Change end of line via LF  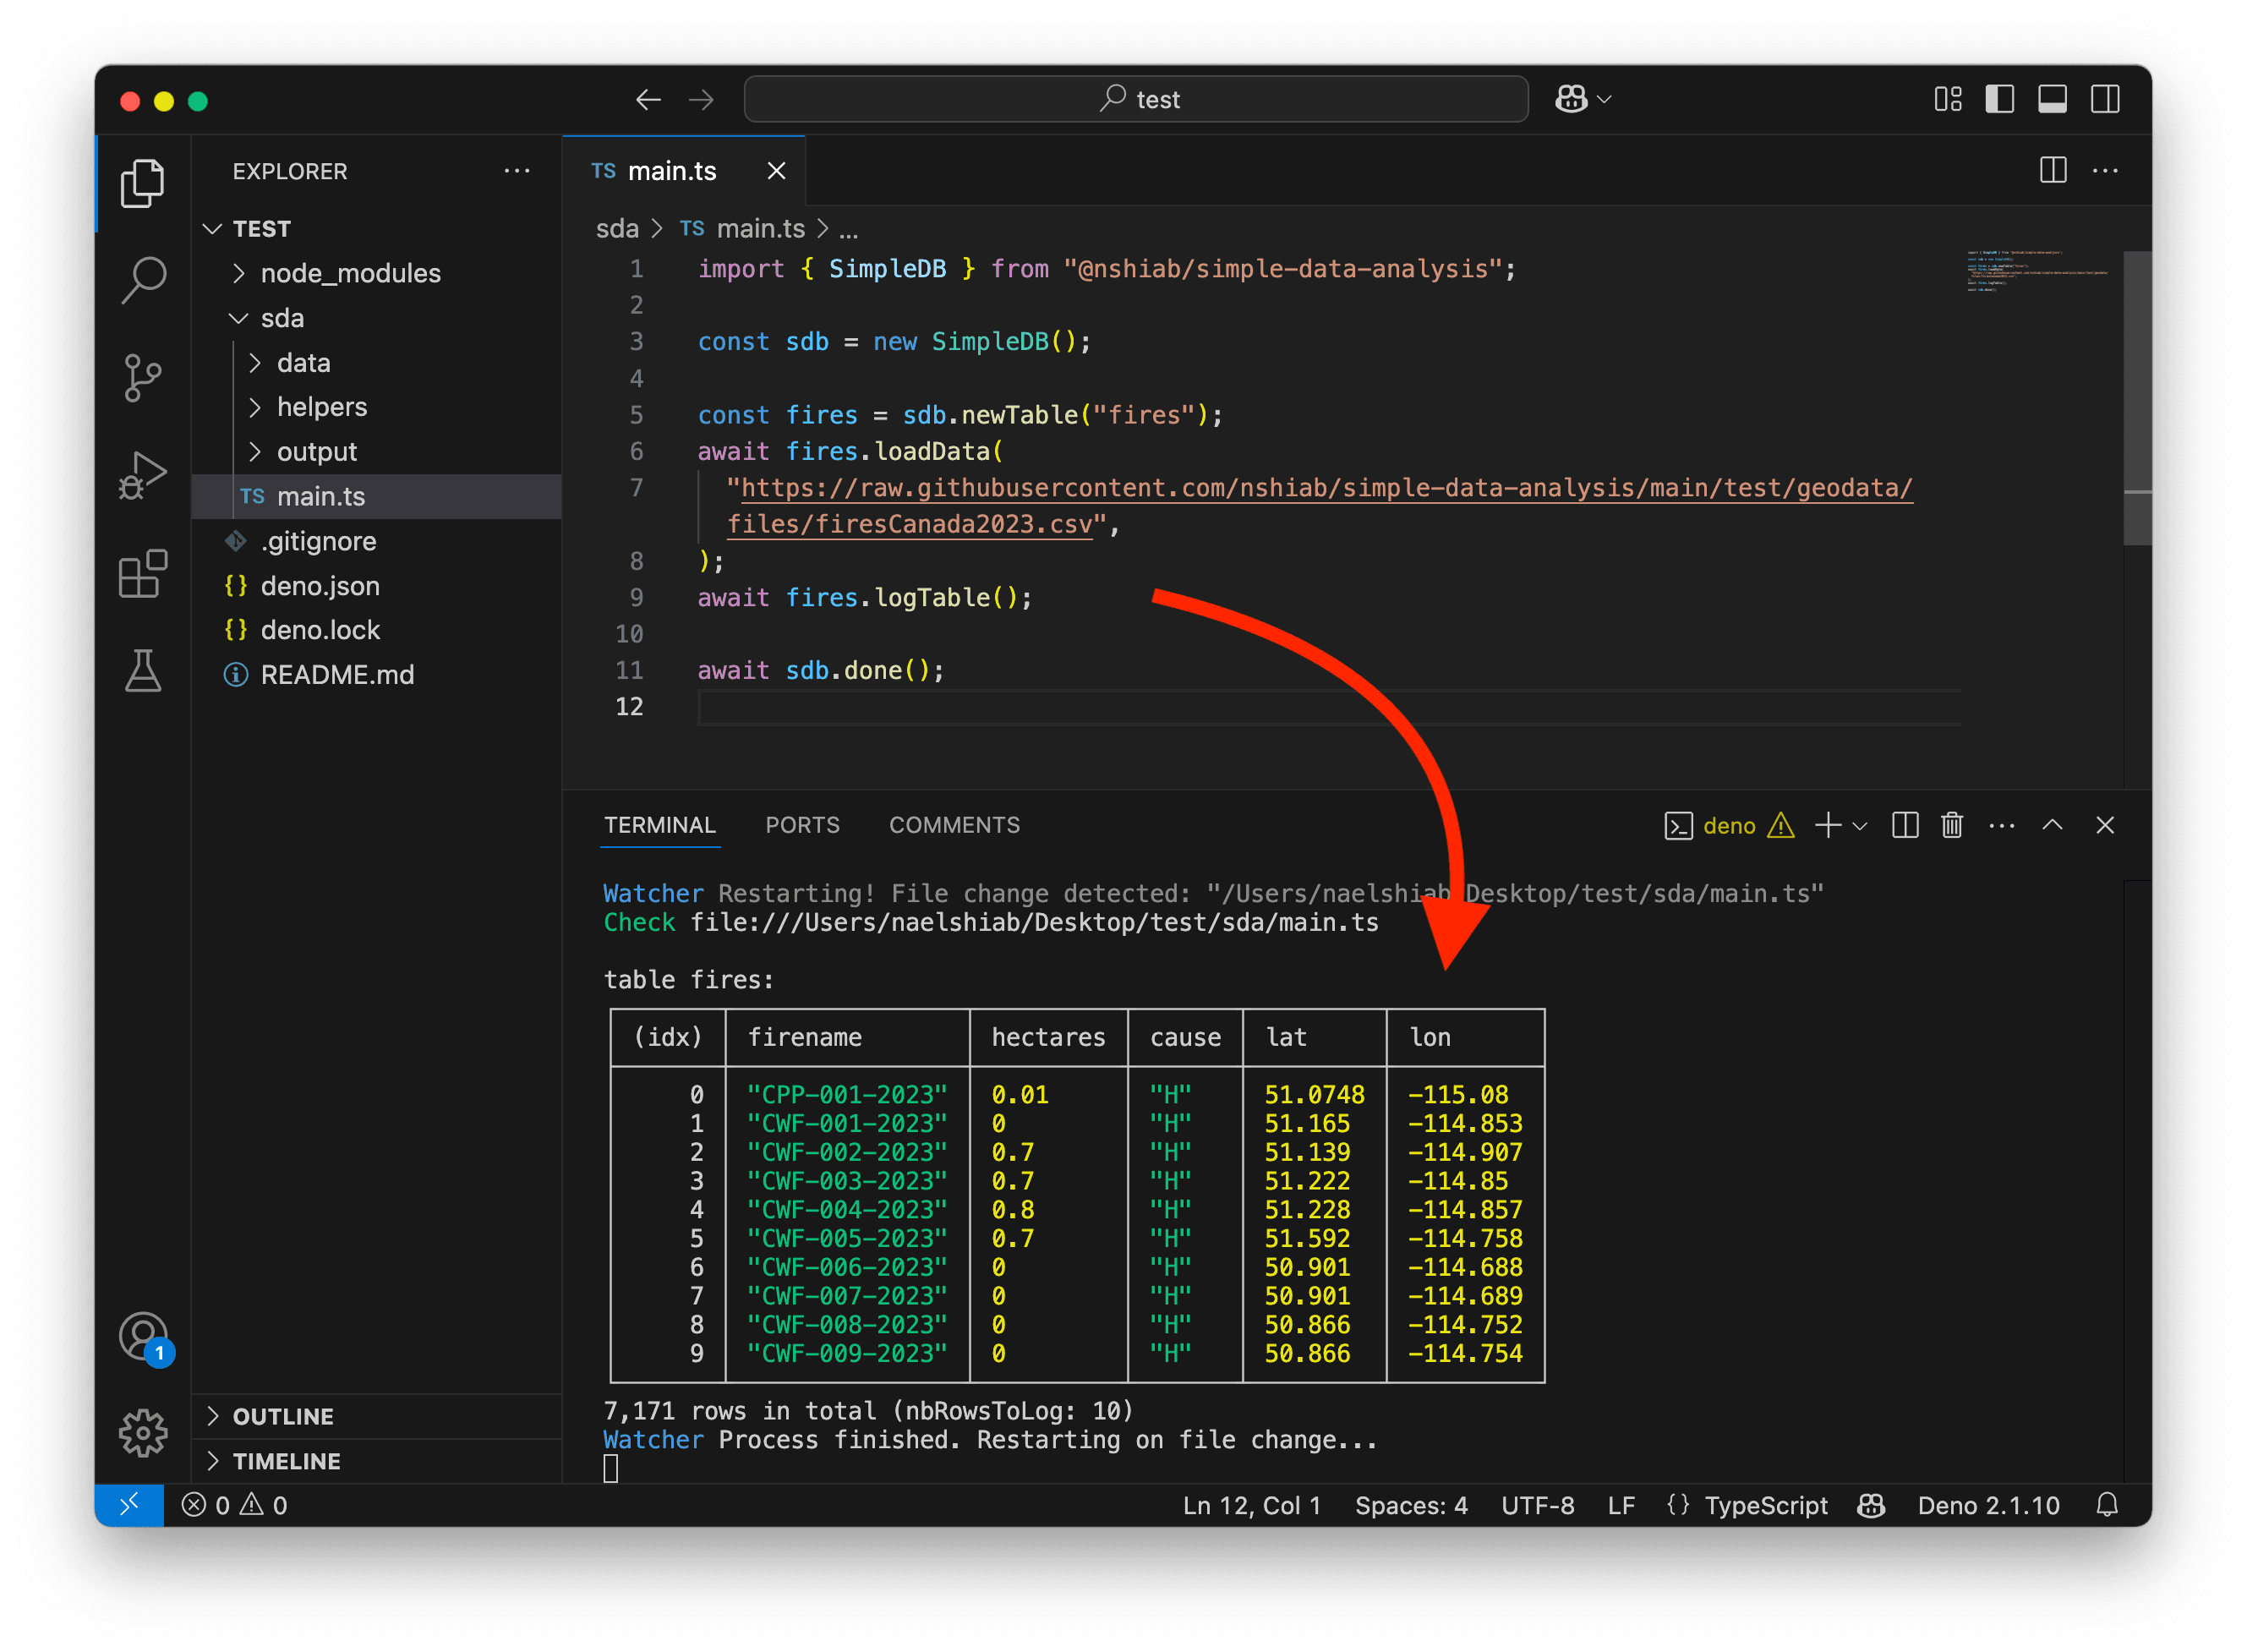(x=1621, y=1505)
